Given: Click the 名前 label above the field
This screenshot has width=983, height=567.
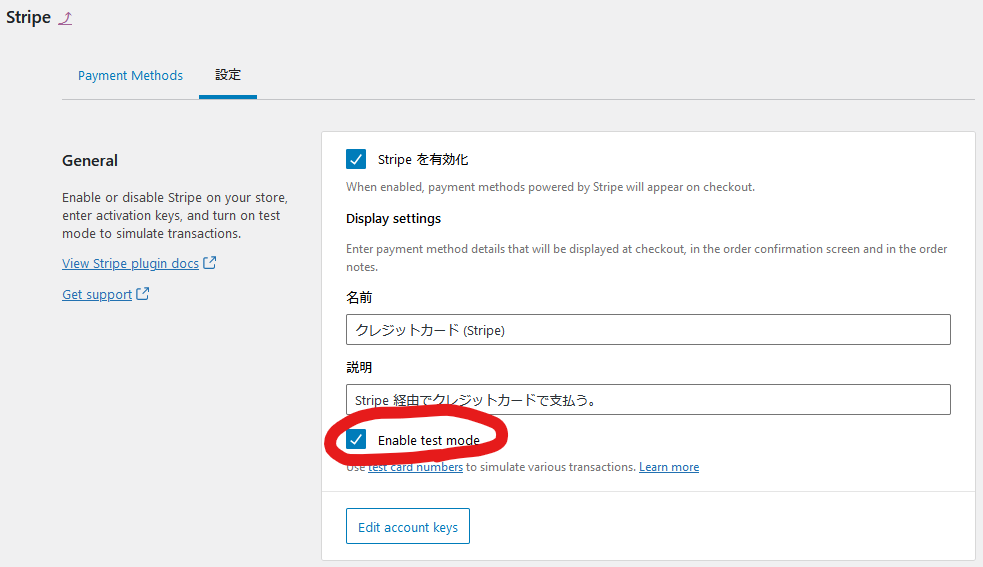Looking at the screenshot, I should [x=359, y=297].
